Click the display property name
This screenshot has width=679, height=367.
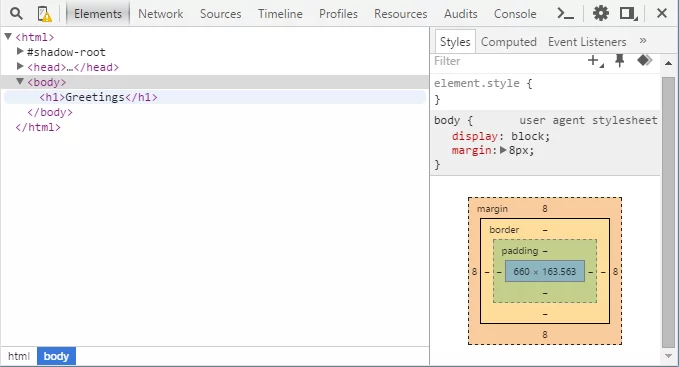pos(475,136)
